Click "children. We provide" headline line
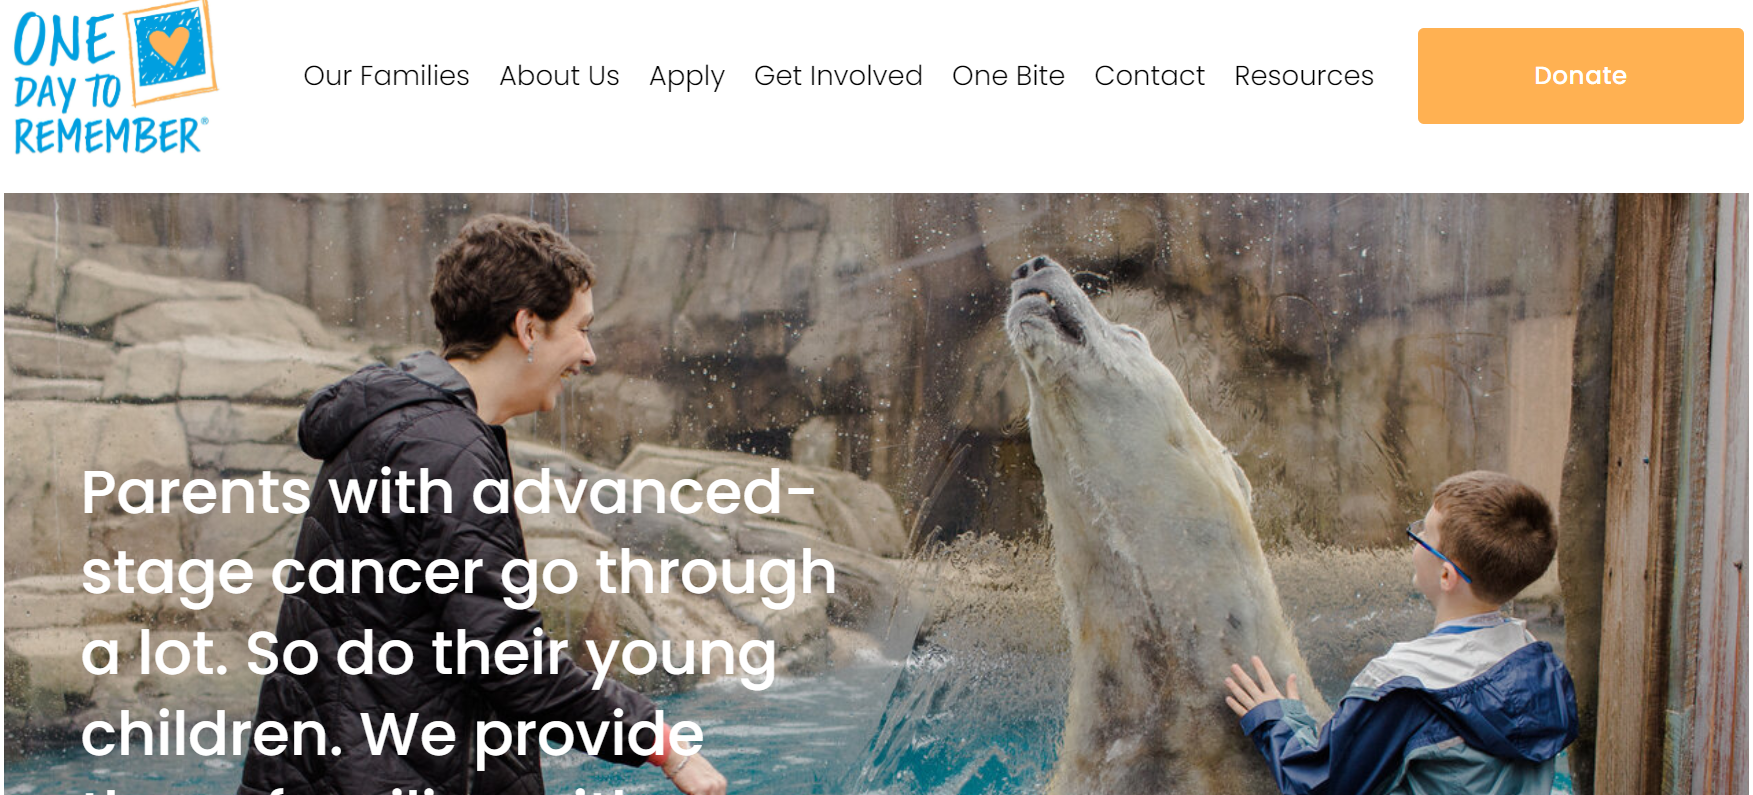 (x=392, y=735)
